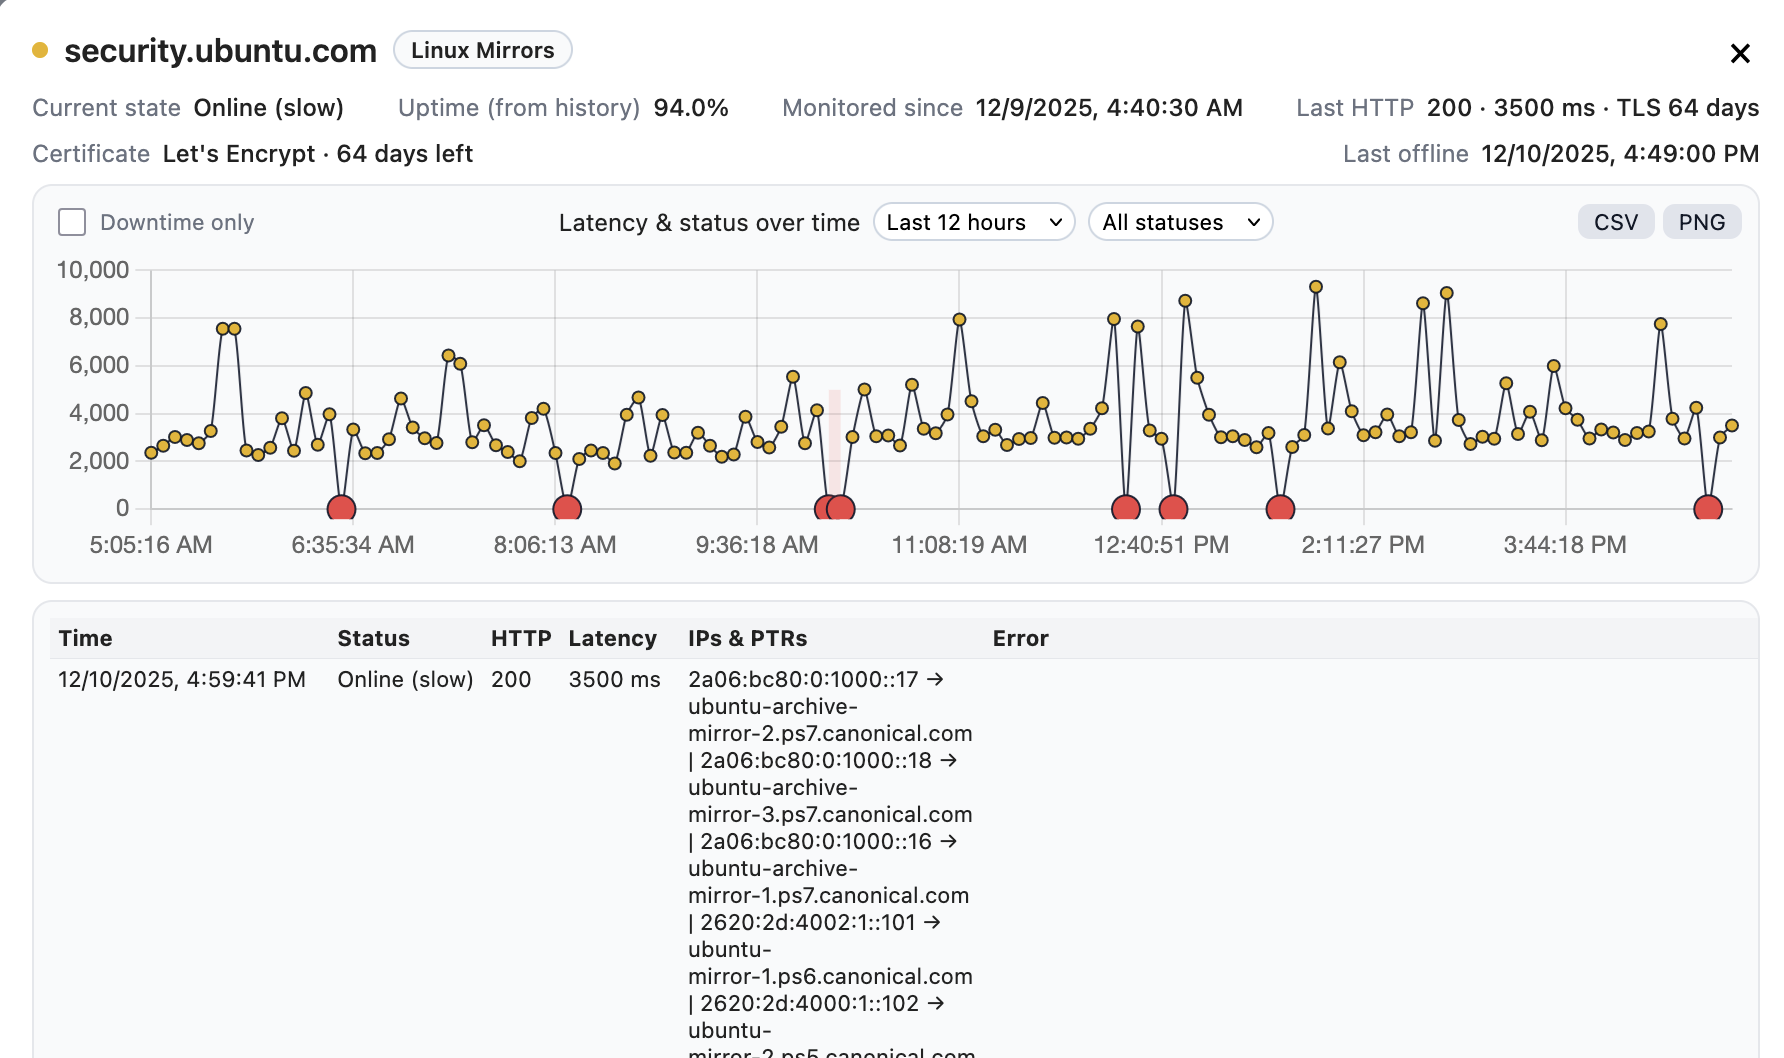This screenshot has width=1784, height=1058.
Task: Select the last red downtime marker after 3:44 PM
Action: pyautogui.click(x=1708, y=508)
